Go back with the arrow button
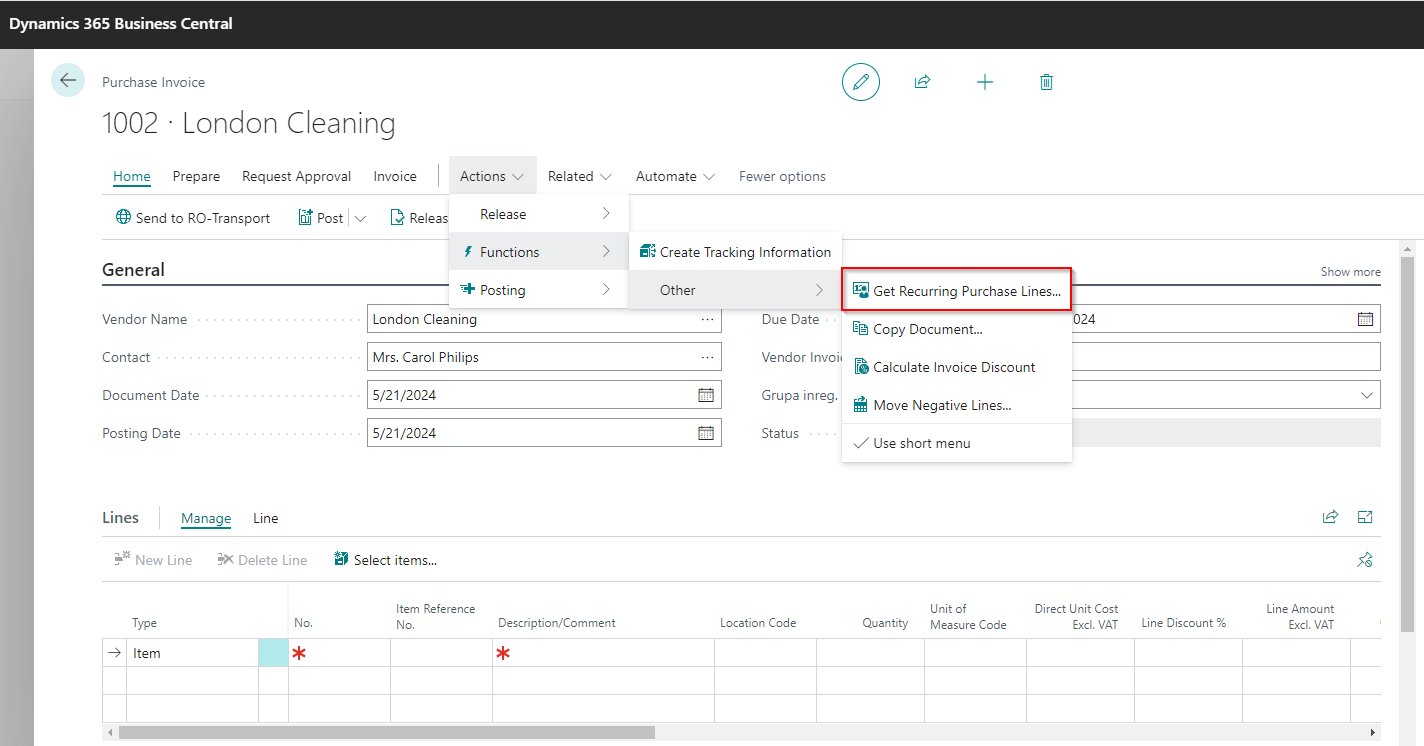Screen dimensions: 1424x746 coord(68,80)
